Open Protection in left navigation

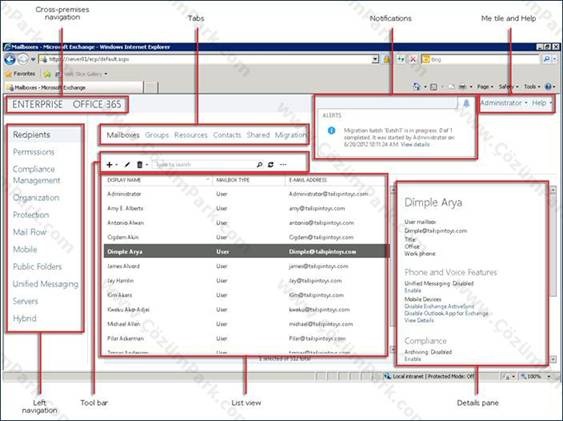pyautogui.click(x=31, y=215)
